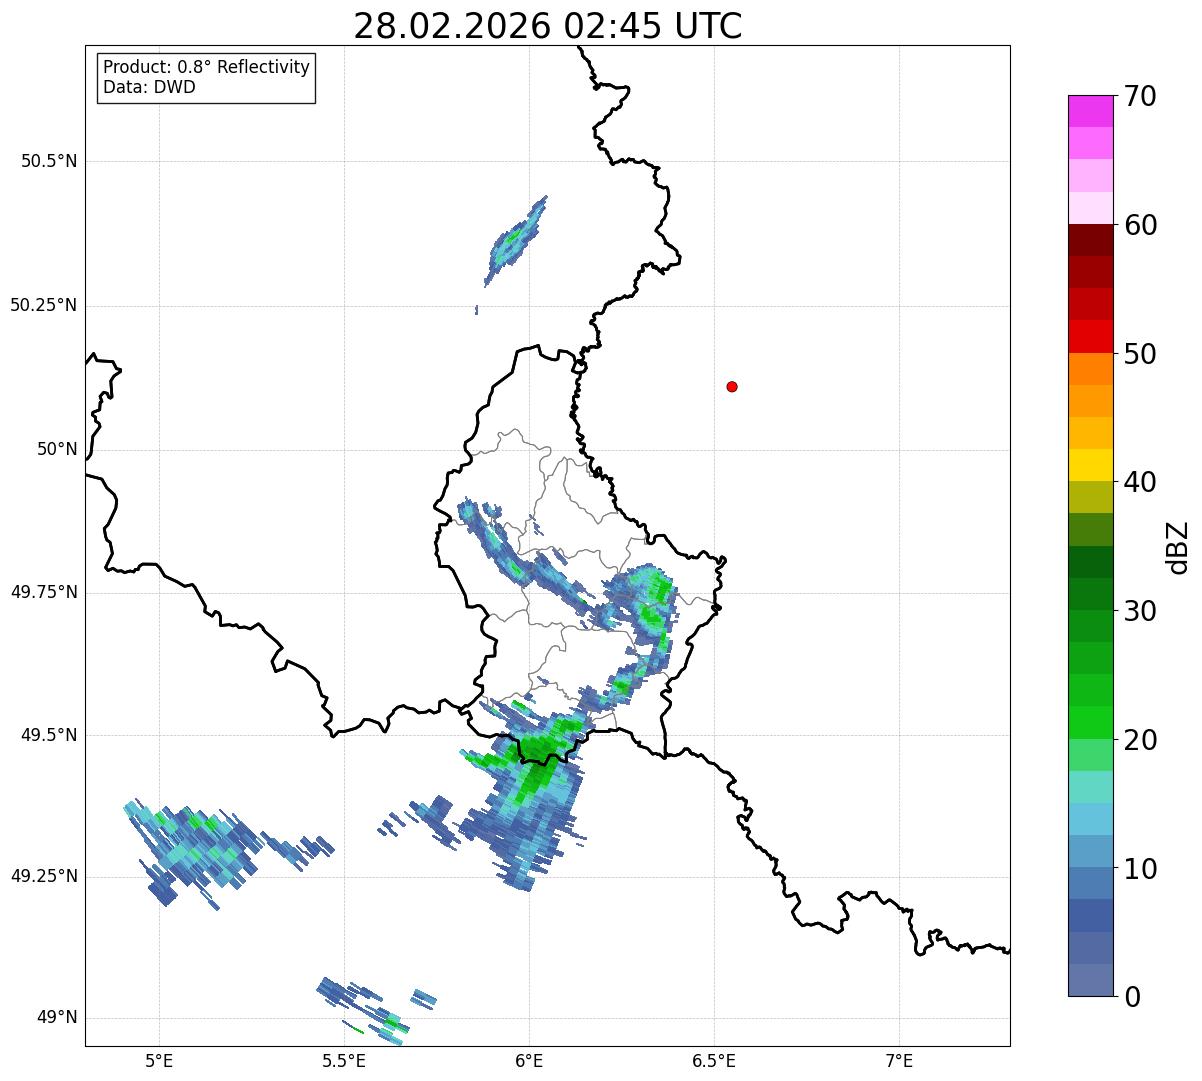1202x1081 pixels.
Task: Click the bright red colorbar segment above 50
Action: pos(1090,336)
